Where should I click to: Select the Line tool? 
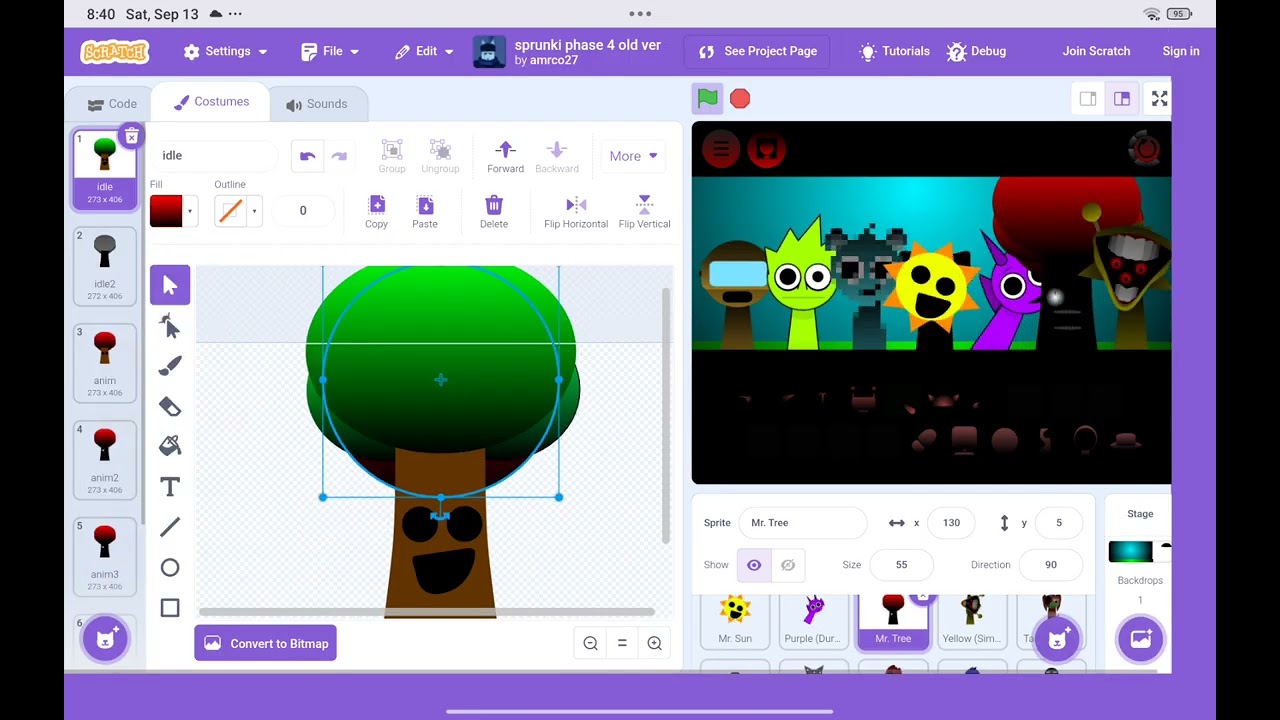(x=170, y=527)
